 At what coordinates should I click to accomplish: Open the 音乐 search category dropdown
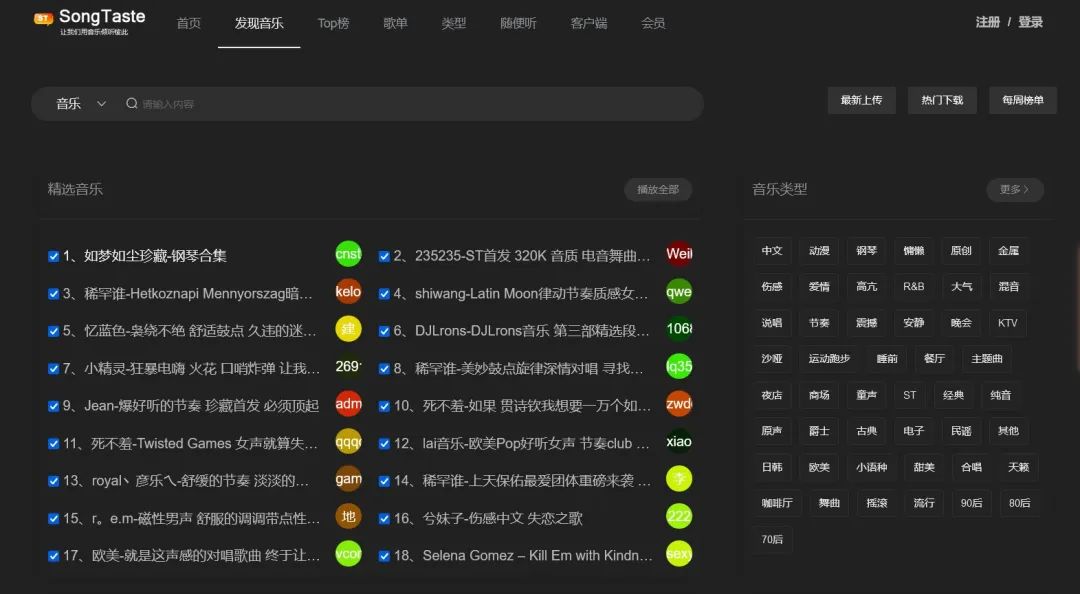(80, 102)
